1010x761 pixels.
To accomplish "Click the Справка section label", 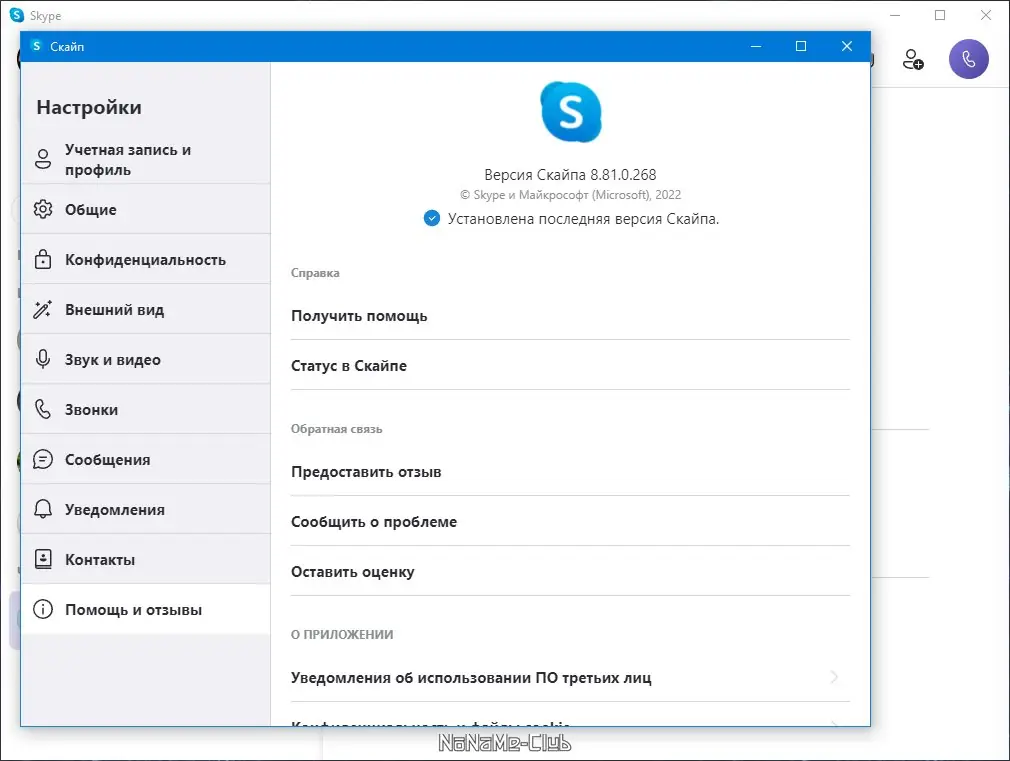I will [315, 273].
